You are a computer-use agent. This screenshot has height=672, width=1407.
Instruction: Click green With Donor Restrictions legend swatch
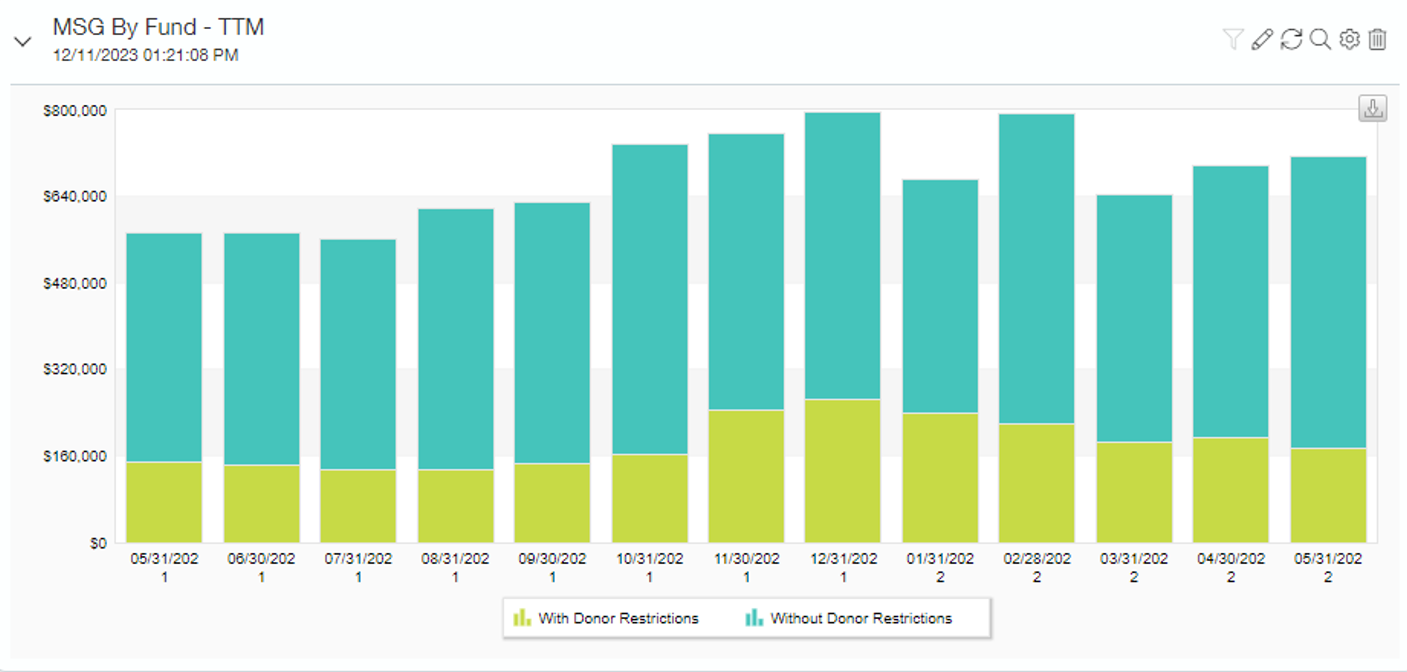click(x=522, y=618)
